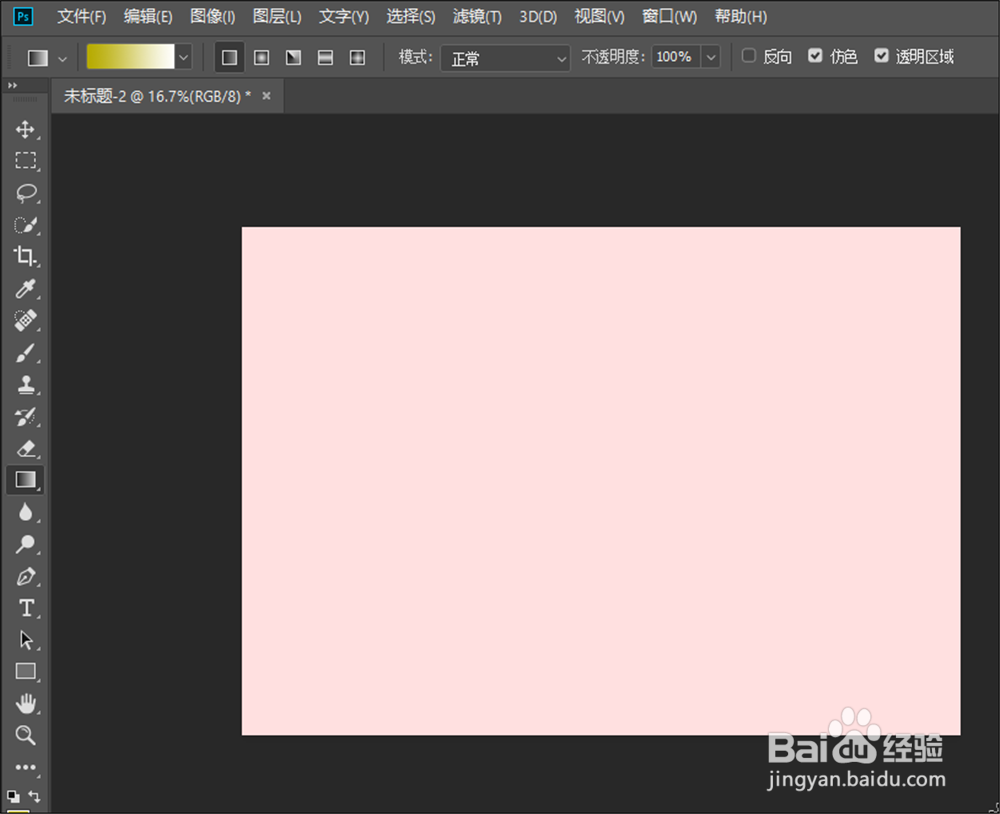Select the Rectangle shape tool

(26, 671)
